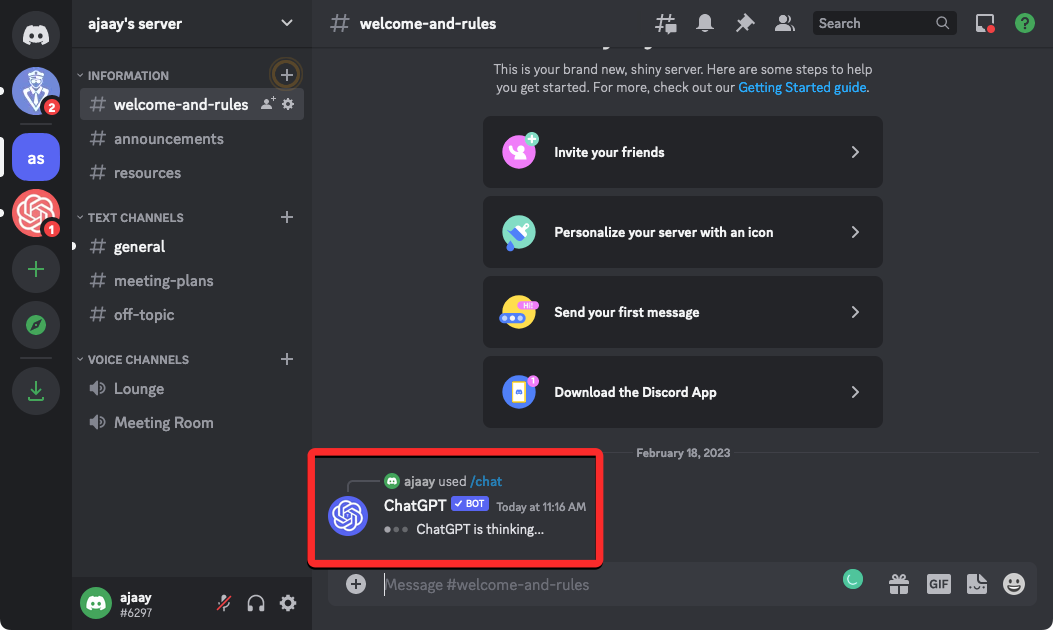Collapse the TEXT CHANNELS category
Screen dimensions: 1053x630
[x=130, y=218]
